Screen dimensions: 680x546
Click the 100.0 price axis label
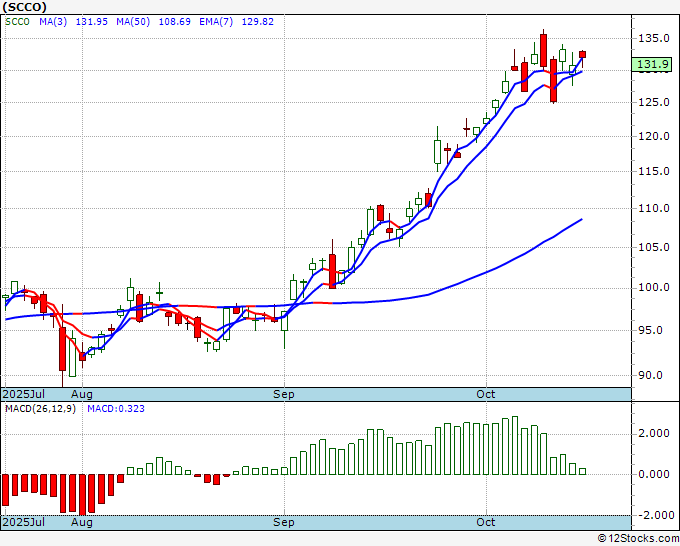coord(654,288)
